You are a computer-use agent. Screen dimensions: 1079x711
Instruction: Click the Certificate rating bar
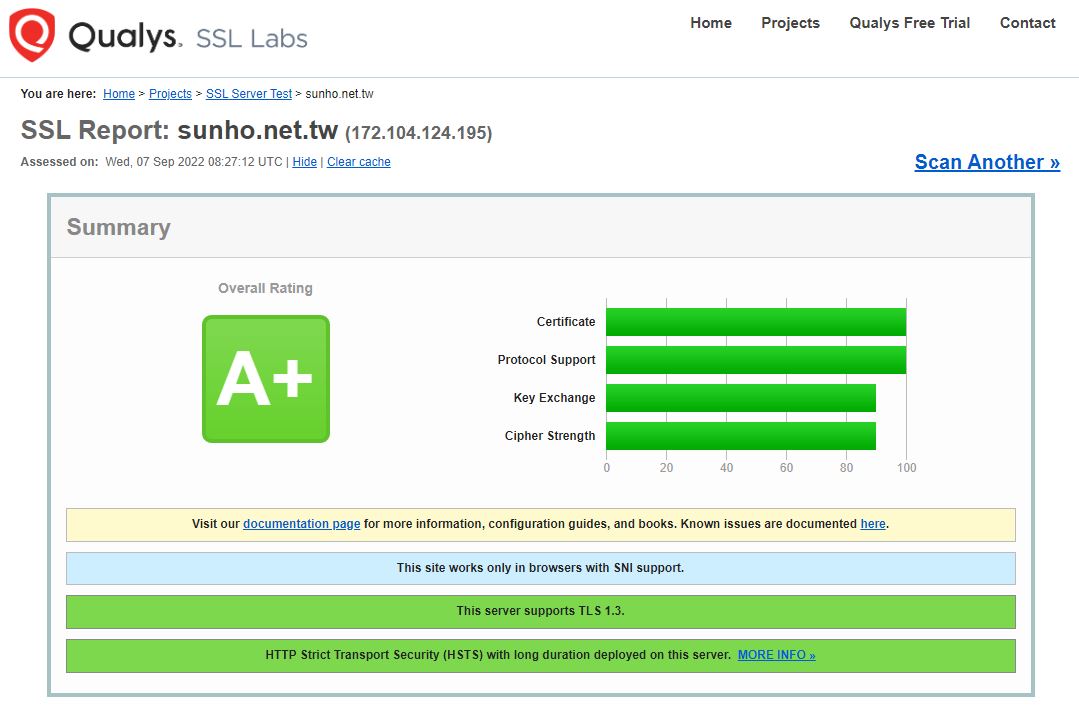click(755, 321)
